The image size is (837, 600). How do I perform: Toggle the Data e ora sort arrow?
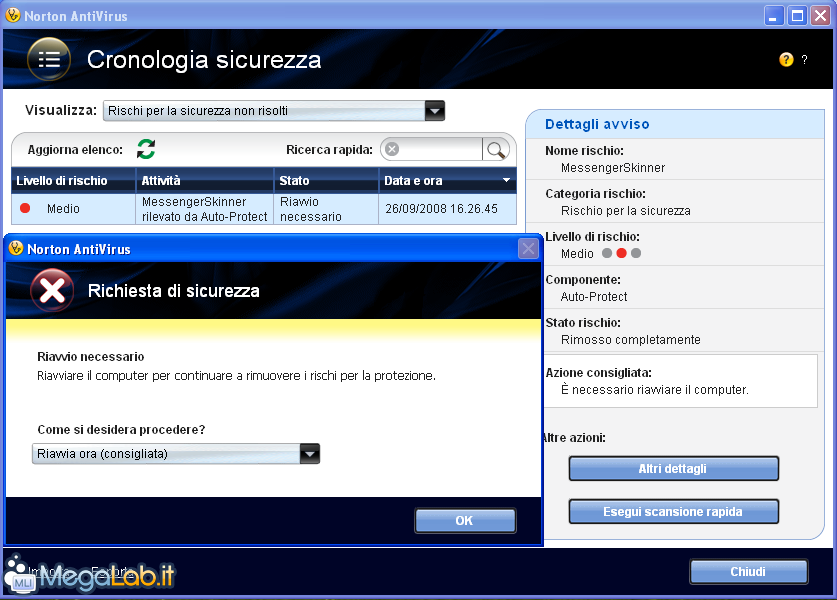(x=506, y=180)
